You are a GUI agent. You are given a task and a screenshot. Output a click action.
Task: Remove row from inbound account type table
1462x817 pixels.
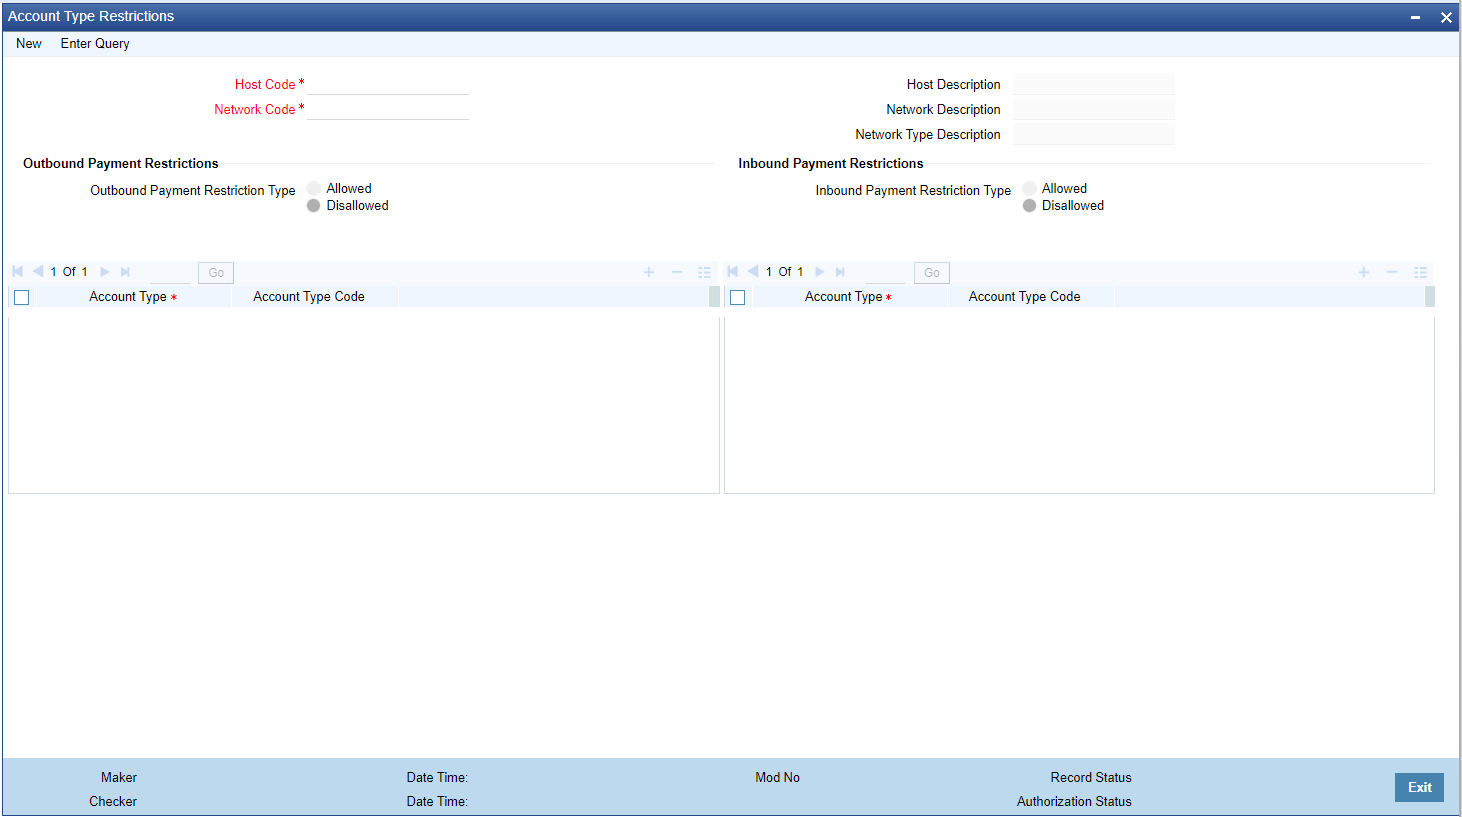(x=1392, y=272)
